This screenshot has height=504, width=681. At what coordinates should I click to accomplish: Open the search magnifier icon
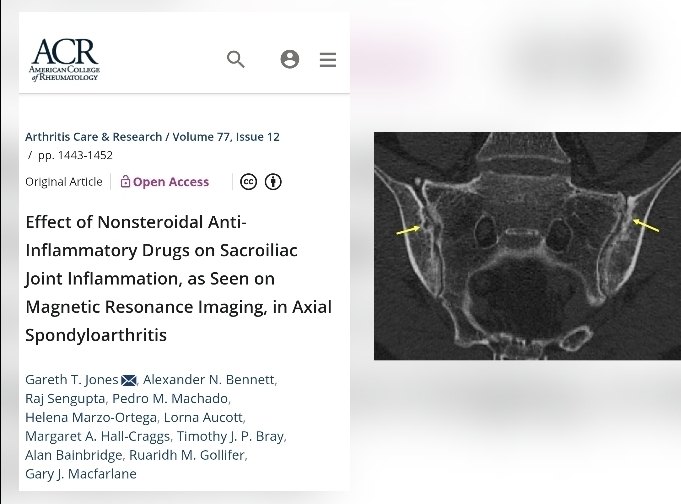click(x=236, y=59)
